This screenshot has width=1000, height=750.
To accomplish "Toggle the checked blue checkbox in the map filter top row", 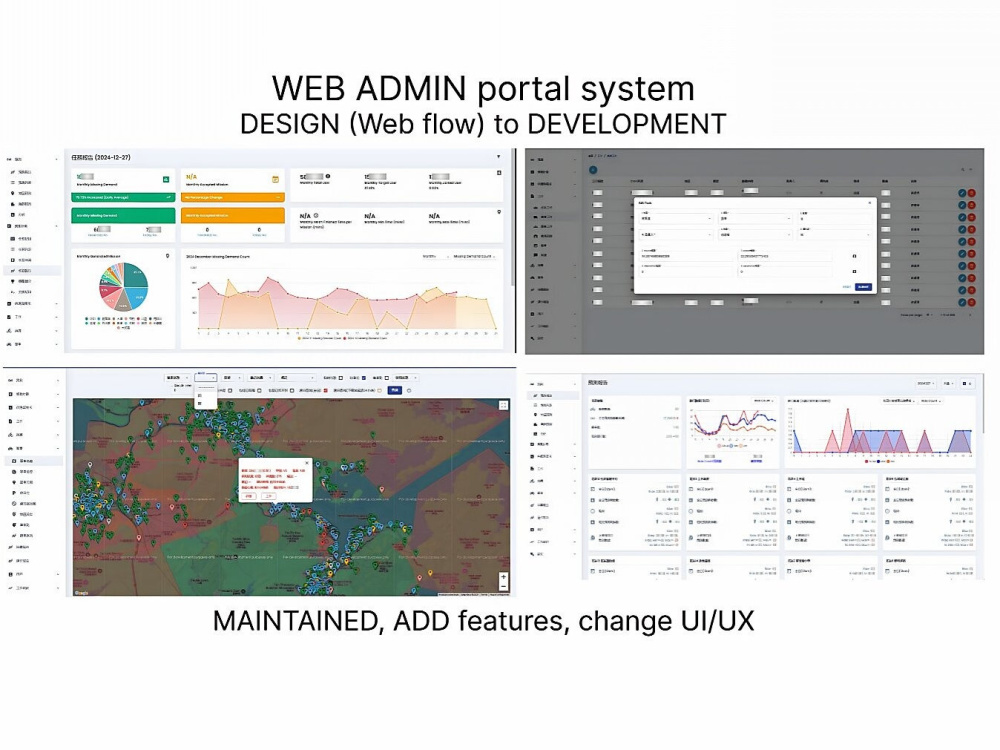I will coord(364,378).
